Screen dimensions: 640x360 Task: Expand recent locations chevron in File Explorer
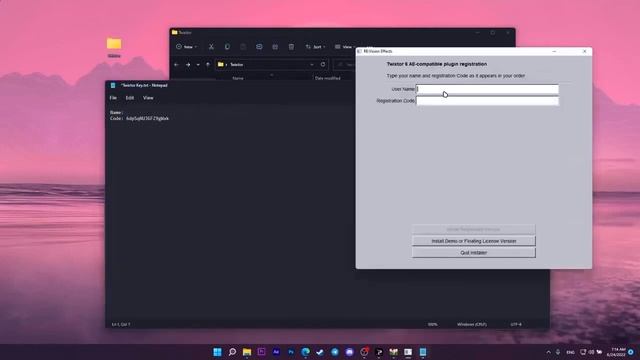click(x=198, y=64)
